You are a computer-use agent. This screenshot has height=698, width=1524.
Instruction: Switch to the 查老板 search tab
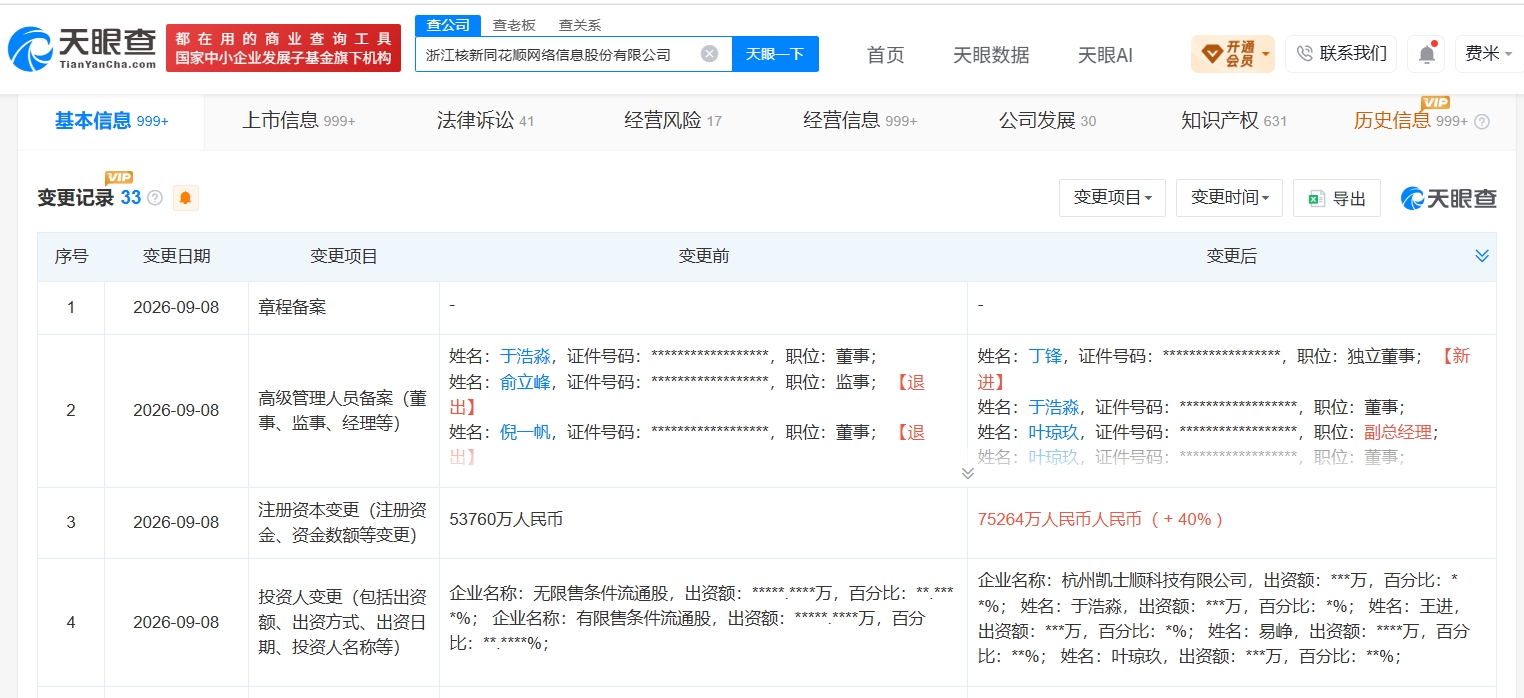click(514, 25)
